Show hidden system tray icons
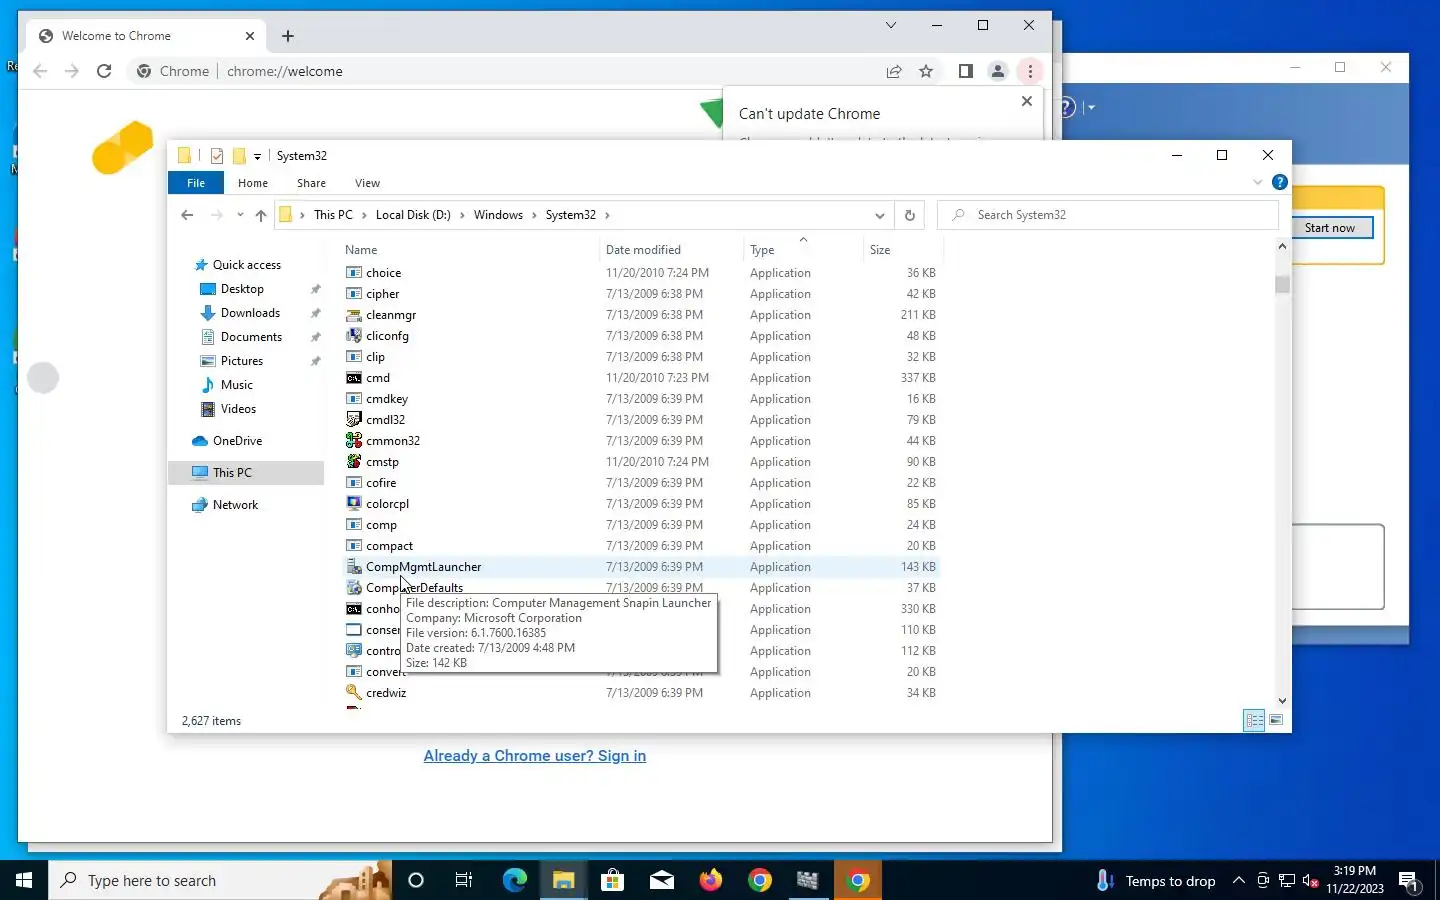The width and height of the screenshot is (1440, 900). tap(1238, 880)
